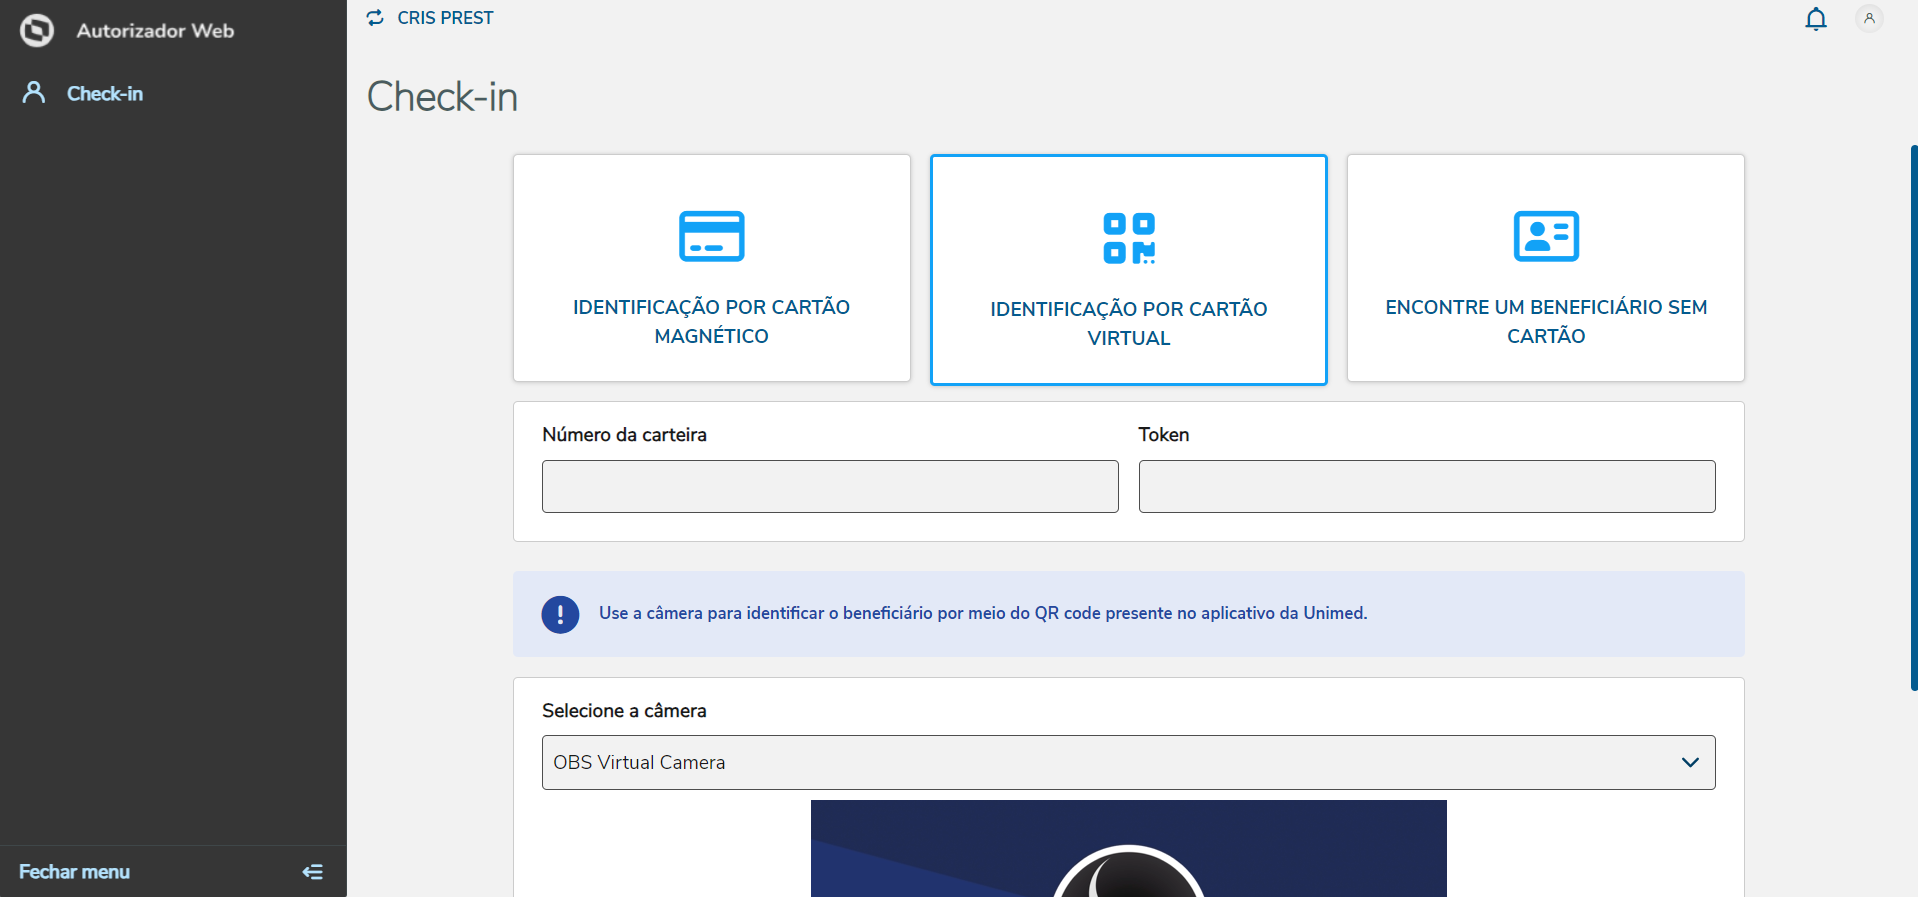Focus the Token input field

1427,486
